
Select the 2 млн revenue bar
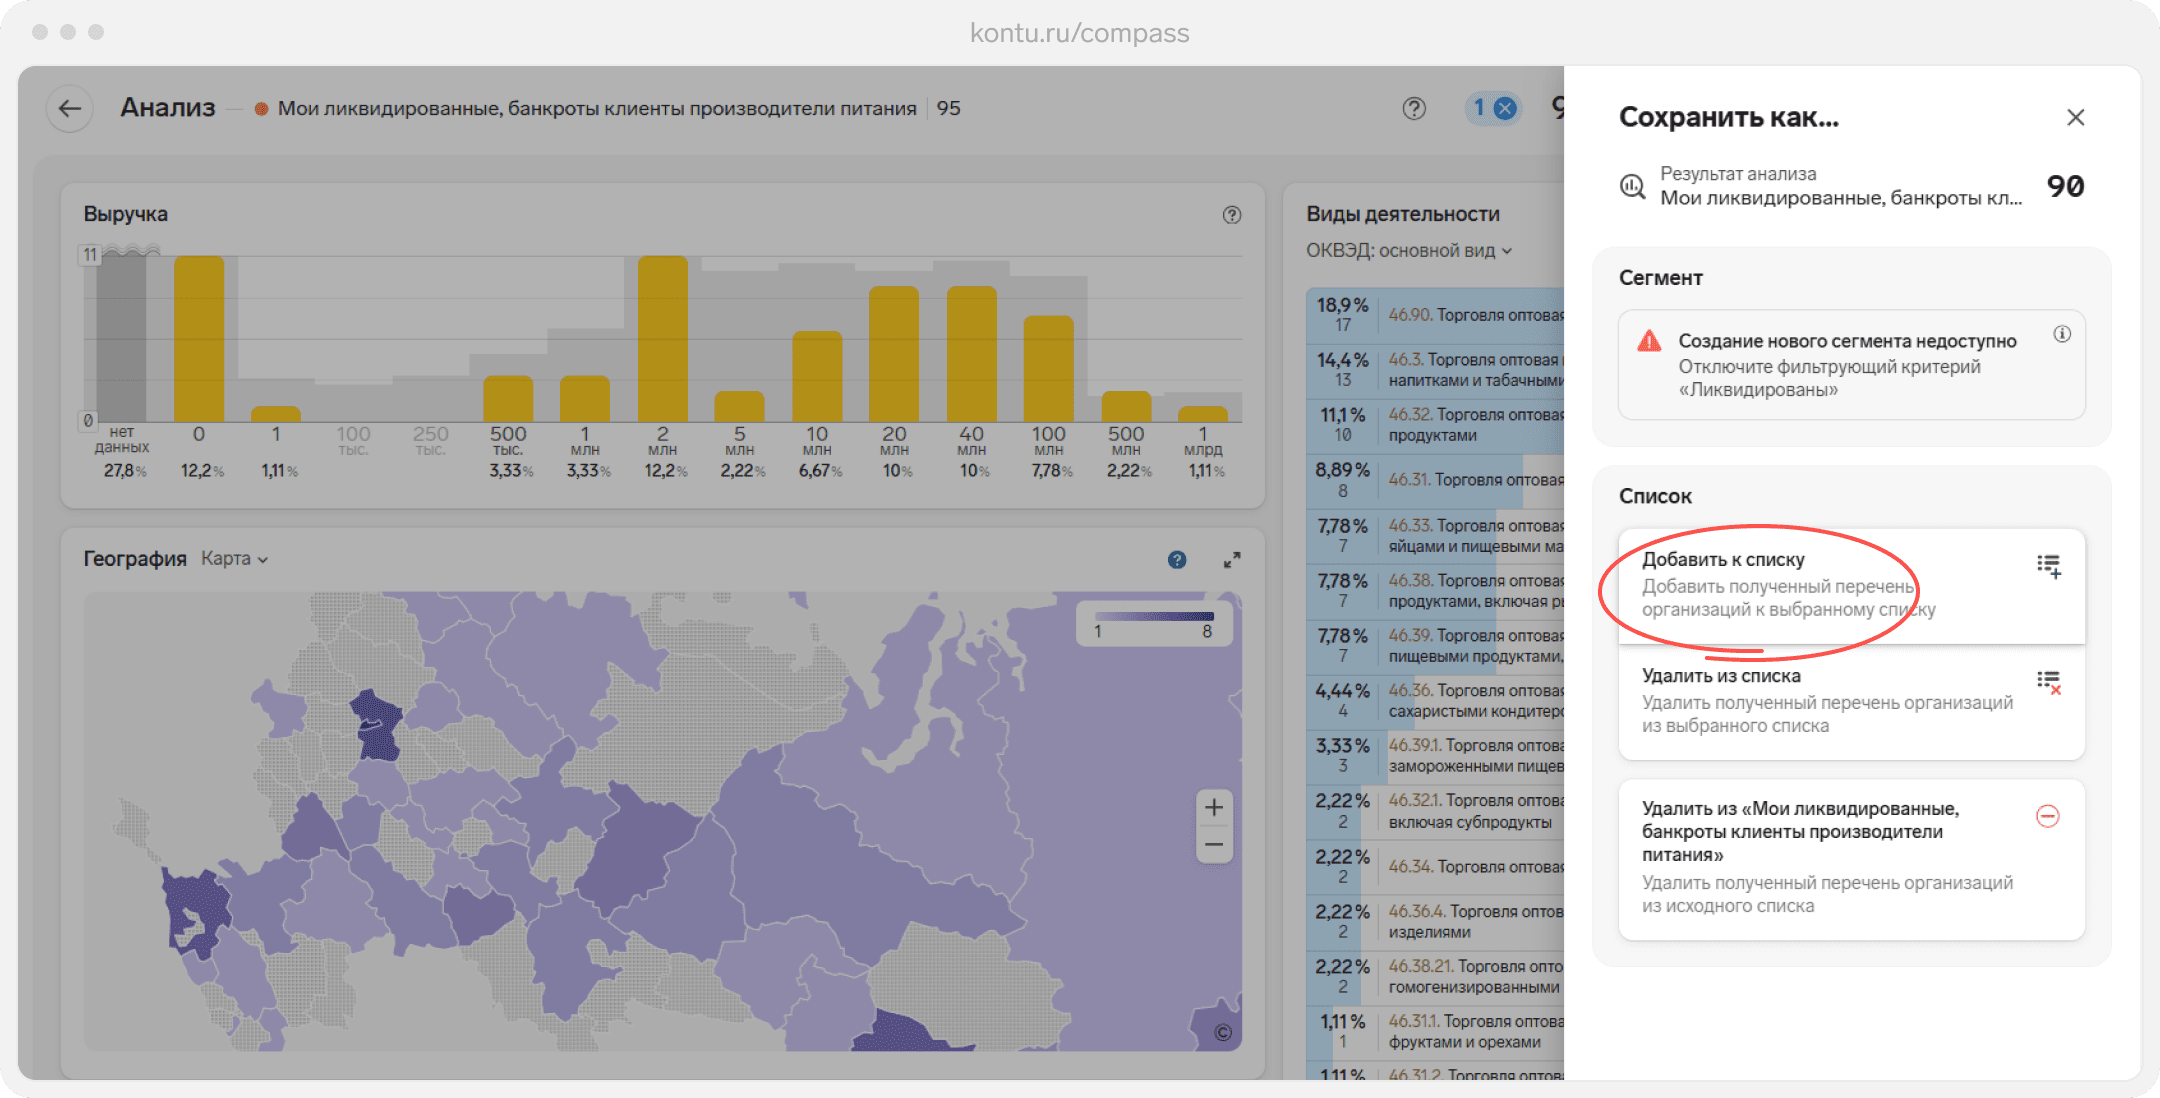[663, 339]
